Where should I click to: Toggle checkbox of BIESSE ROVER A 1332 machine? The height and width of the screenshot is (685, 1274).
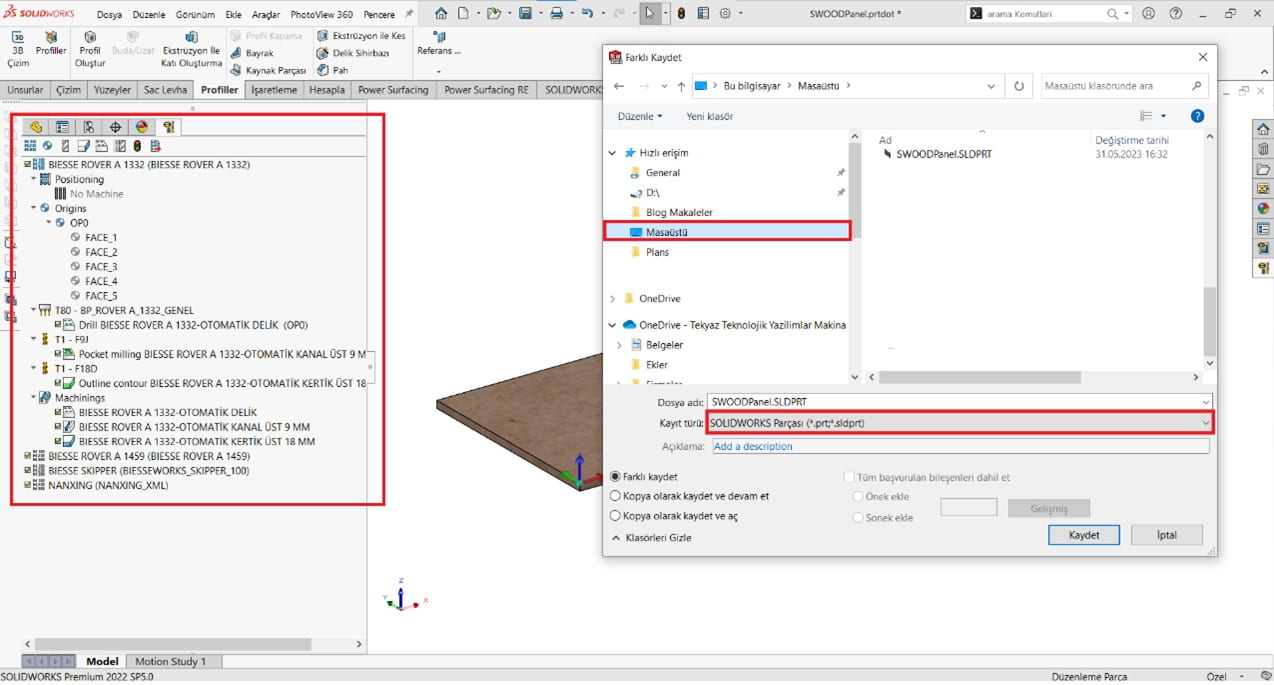tap(28, 164)
